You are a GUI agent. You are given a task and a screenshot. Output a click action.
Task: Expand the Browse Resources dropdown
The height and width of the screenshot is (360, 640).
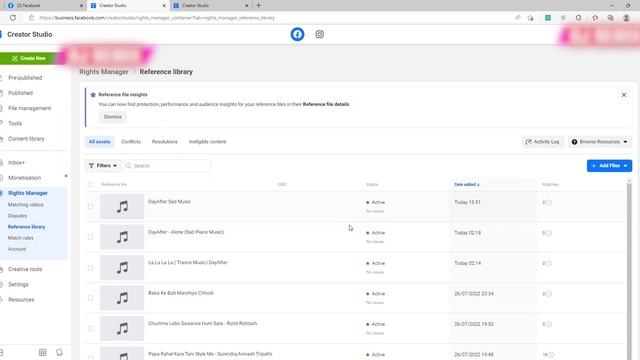click(x=600, y=142)
